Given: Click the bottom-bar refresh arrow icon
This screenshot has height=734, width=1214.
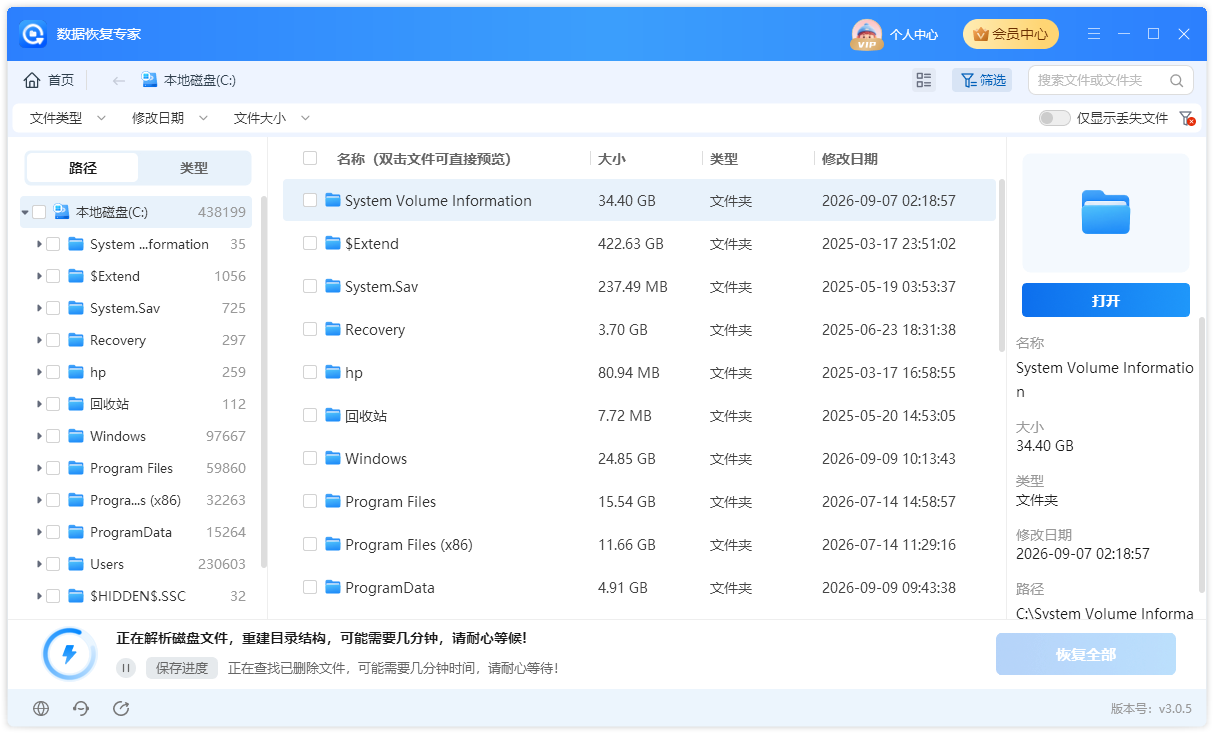Looking at the screenshot, I should click(81, 708).
